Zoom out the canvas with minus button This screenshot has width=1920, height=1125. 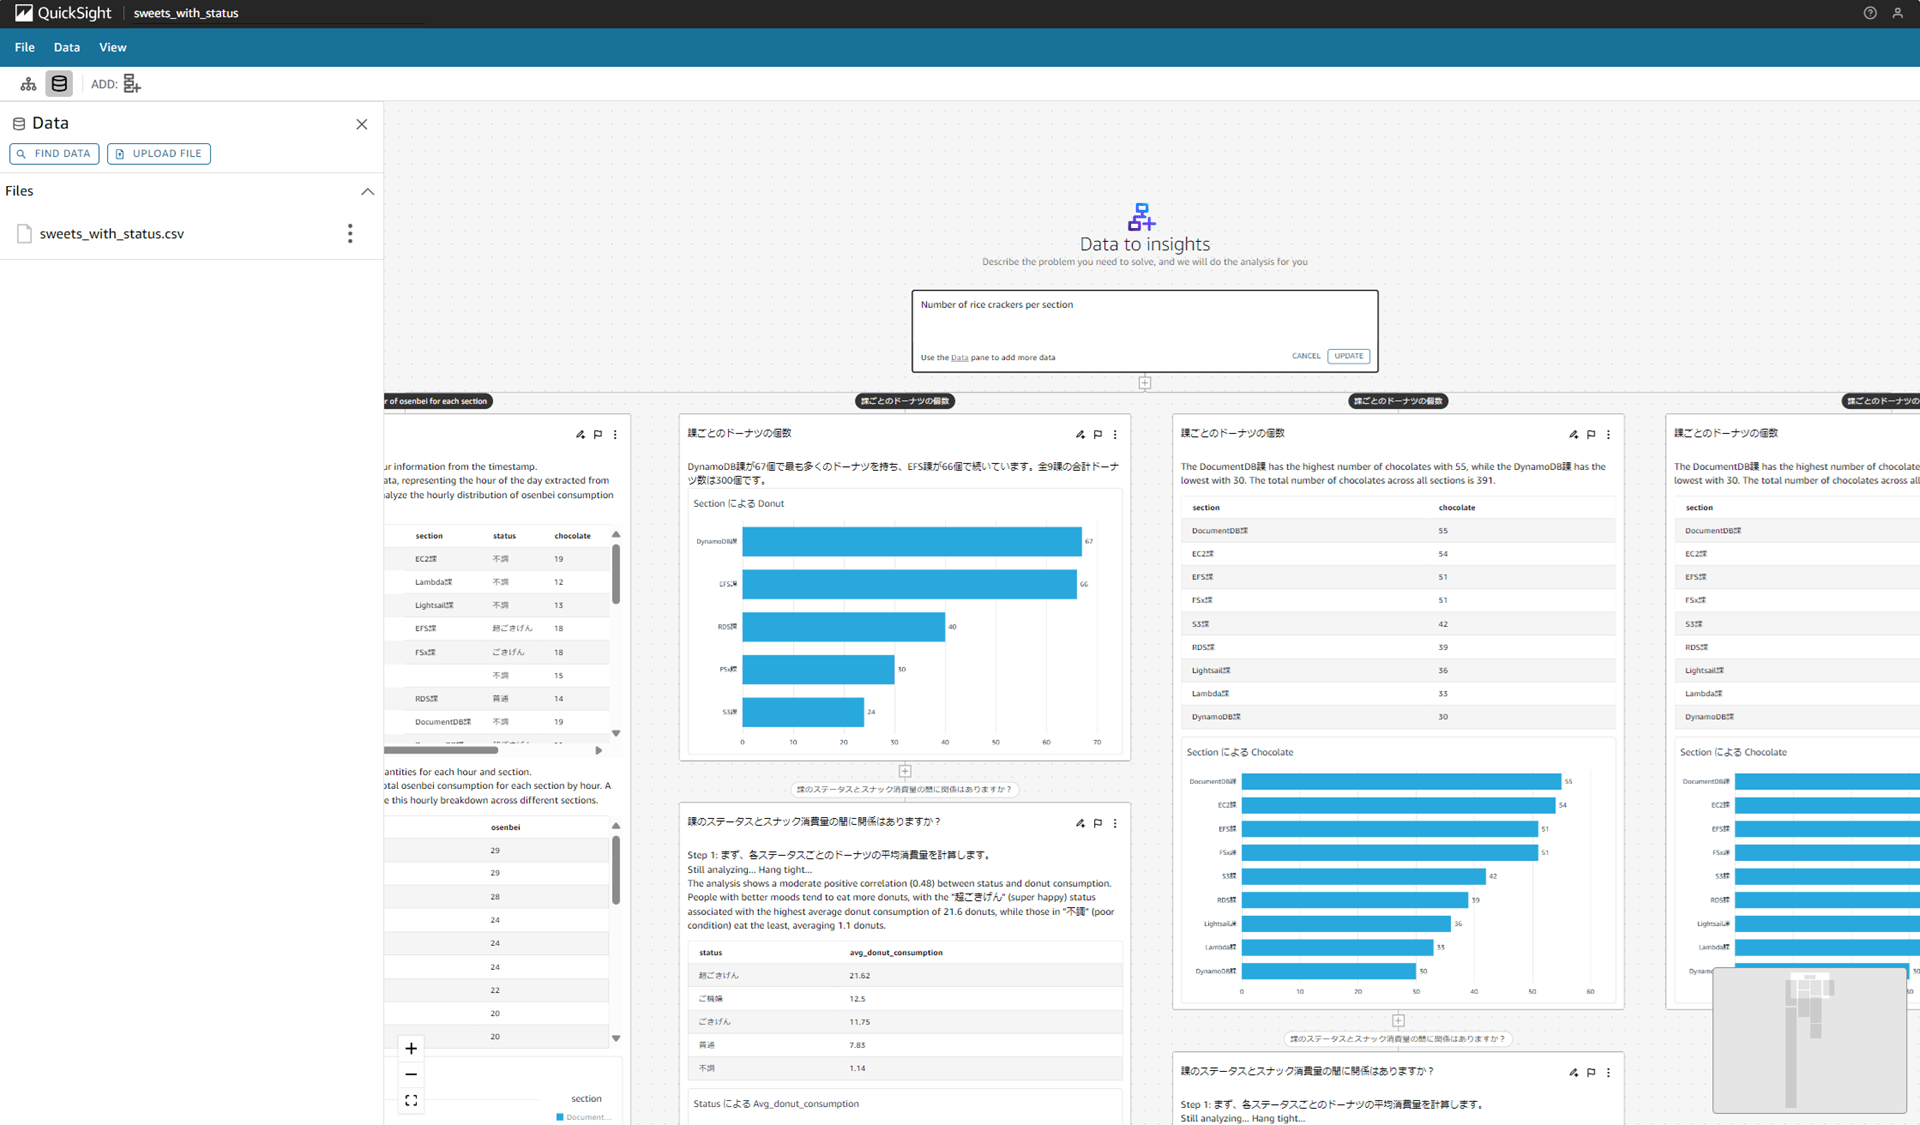[x=411, y=1074]
